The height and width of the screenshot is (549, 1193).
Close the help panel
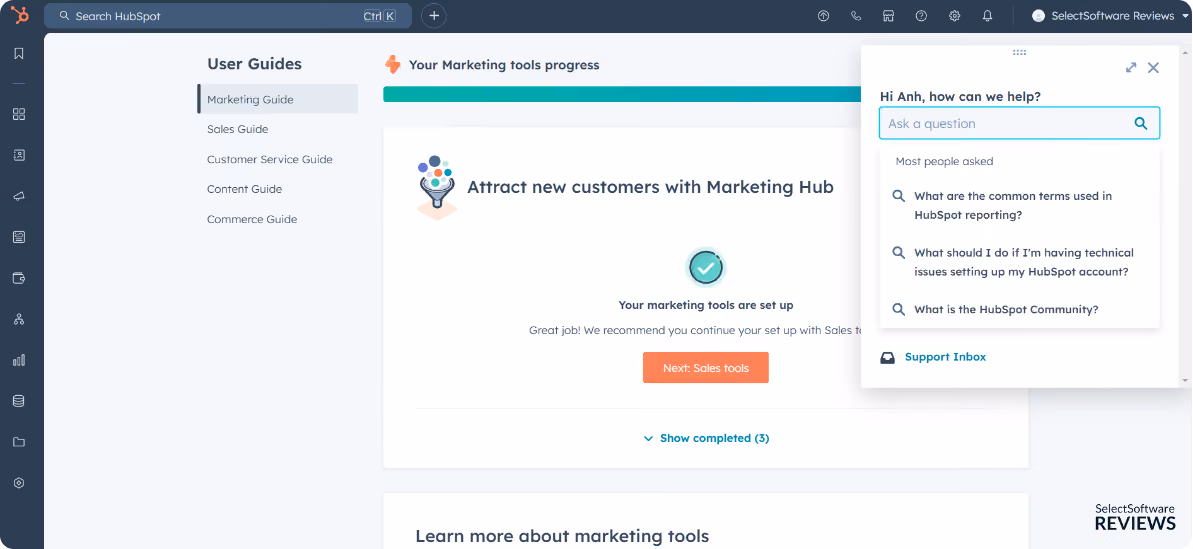(1153, 68)
